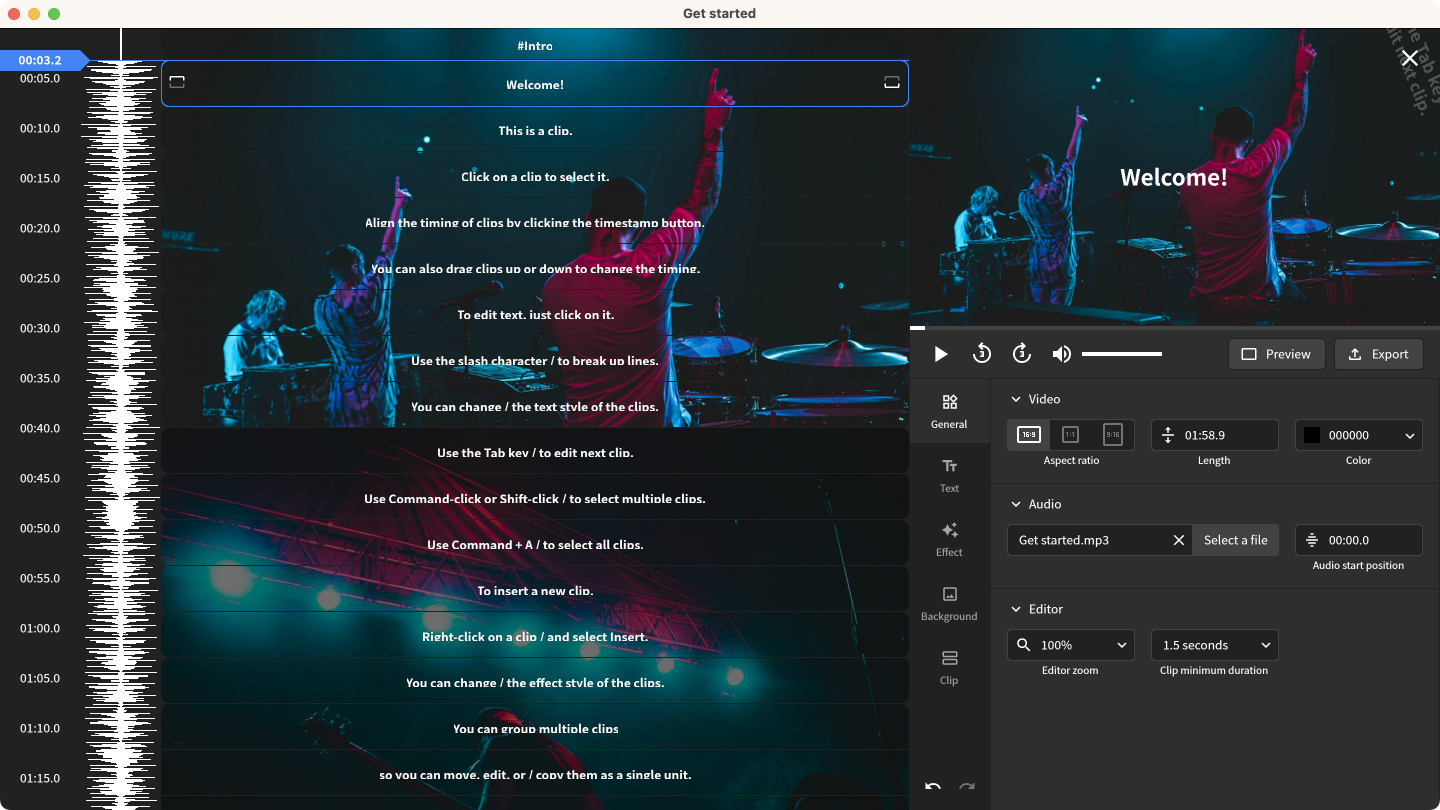Switch to the Text tab

(x=949, y=475)
